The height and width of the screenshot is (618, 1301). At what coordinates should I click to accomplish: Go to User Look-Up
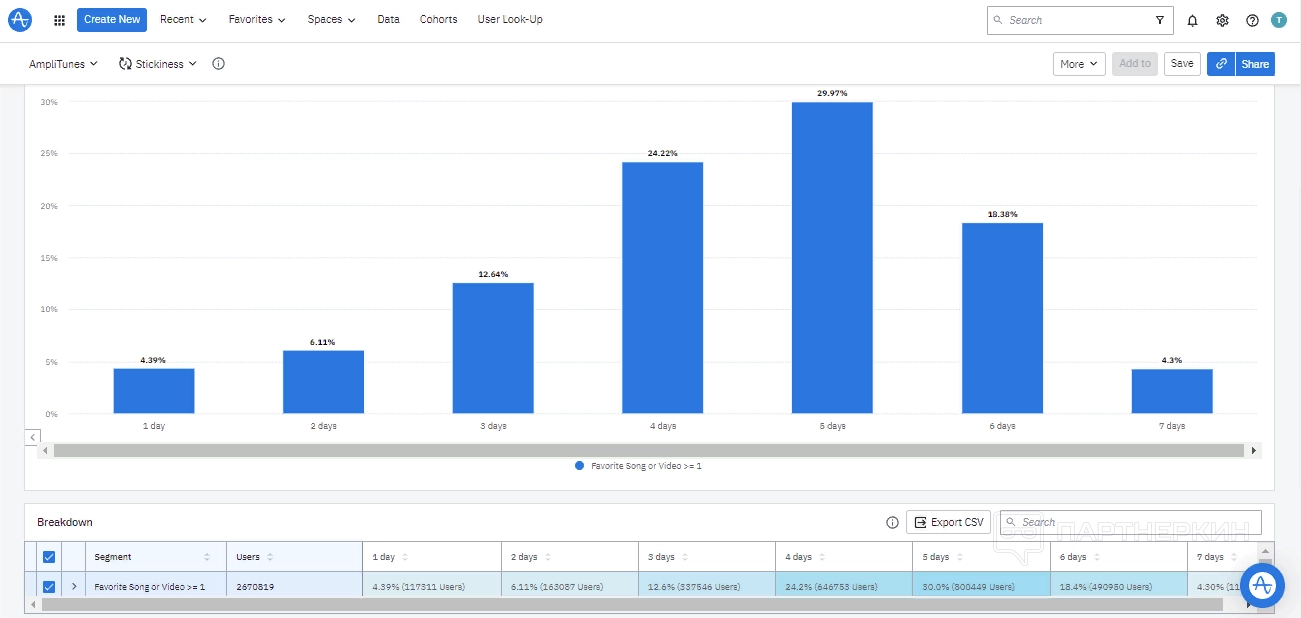click(x=510, y=20)
